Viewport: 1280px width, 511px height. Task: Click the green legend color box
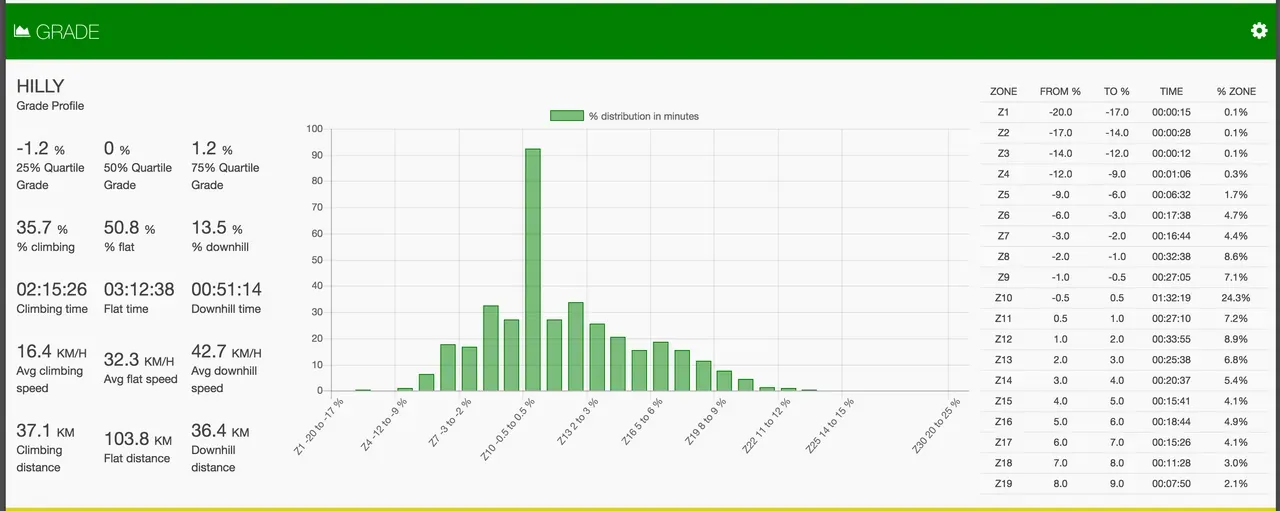click(x=566, y=116)
